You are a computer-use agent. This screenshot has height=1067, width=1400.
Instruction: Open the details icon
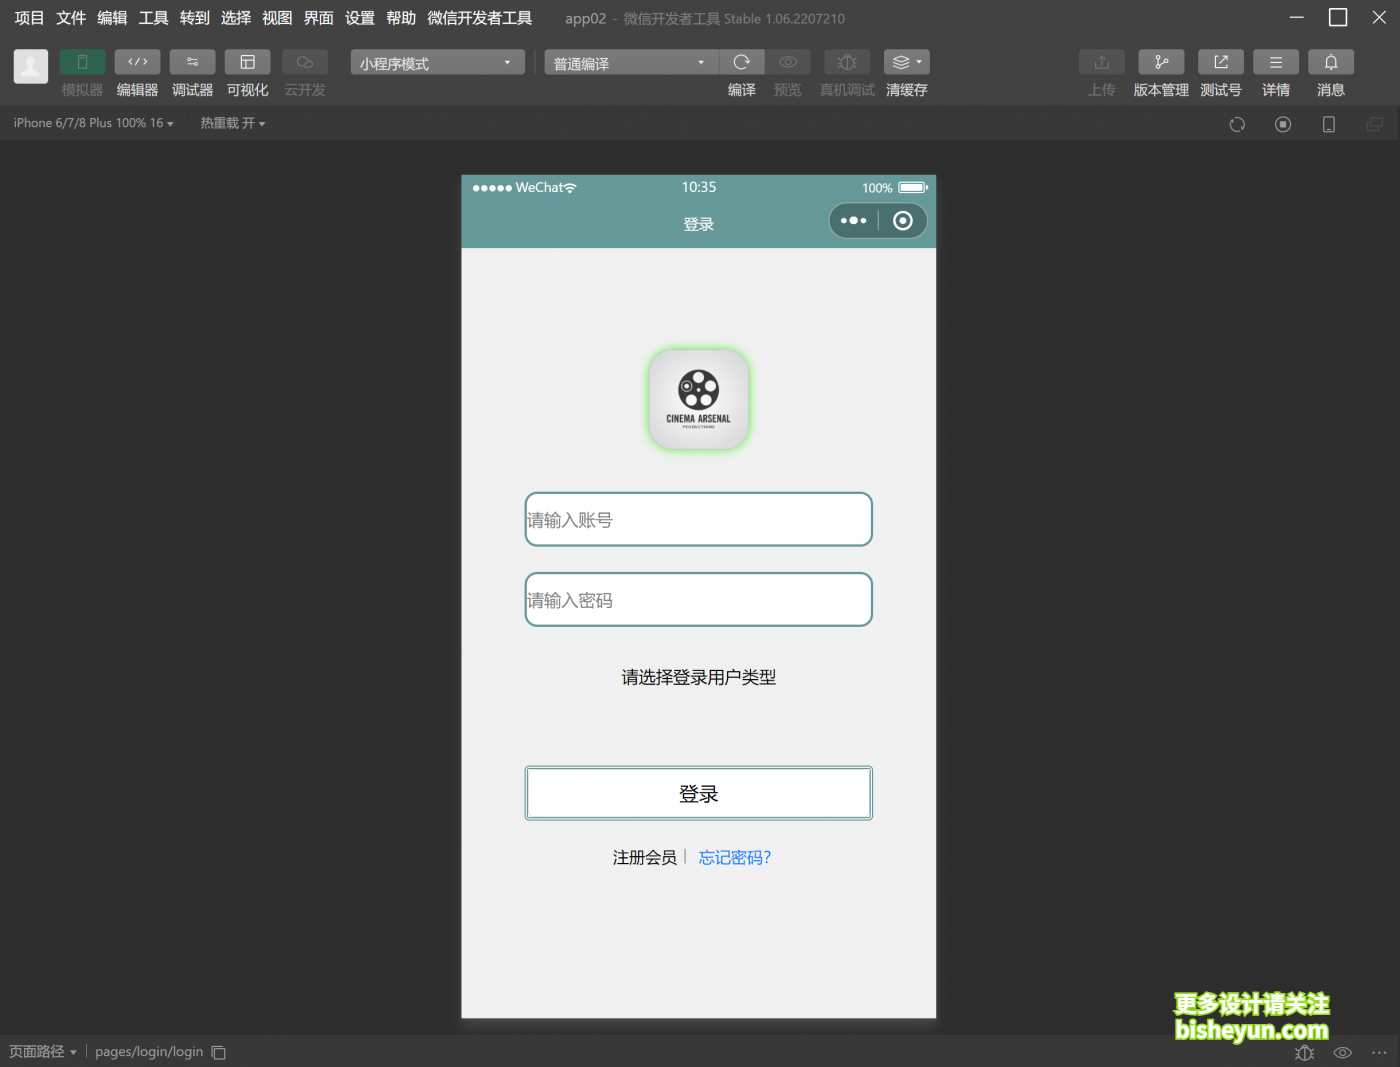(x=1276, y=62)
